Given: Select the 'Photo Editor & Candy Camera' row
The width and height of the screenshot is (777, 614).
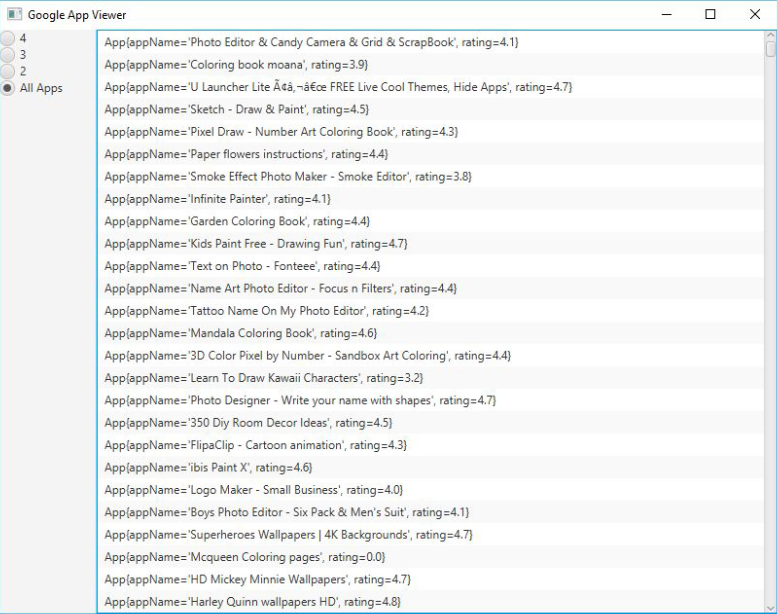Looking at the screenshot, I should point(431,42).
